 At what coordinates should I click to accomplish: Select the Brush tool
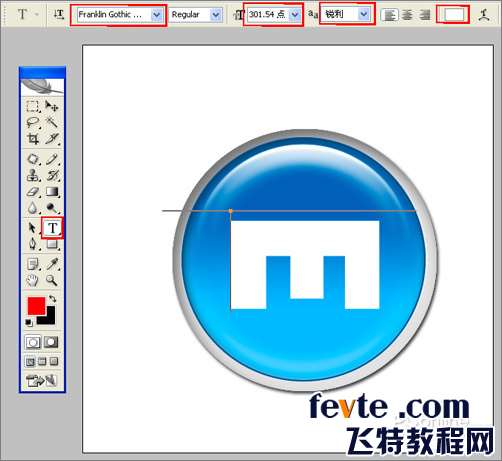pos(52,159)
